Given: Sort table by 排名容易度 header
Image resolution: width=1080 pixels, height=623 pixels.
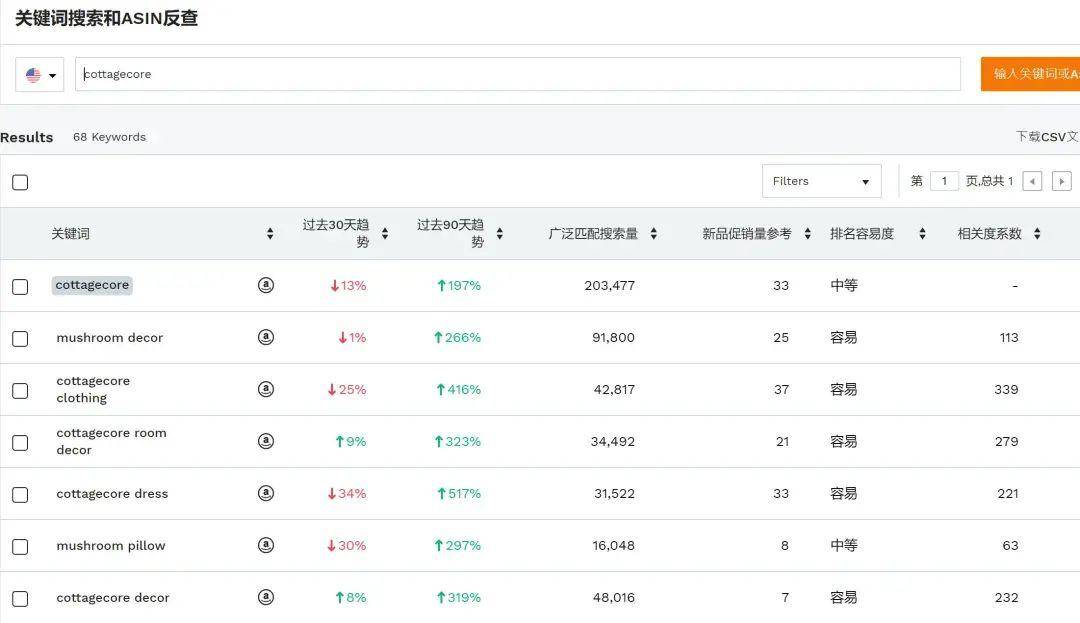Looking at the screenshot, I should (922, 234).
